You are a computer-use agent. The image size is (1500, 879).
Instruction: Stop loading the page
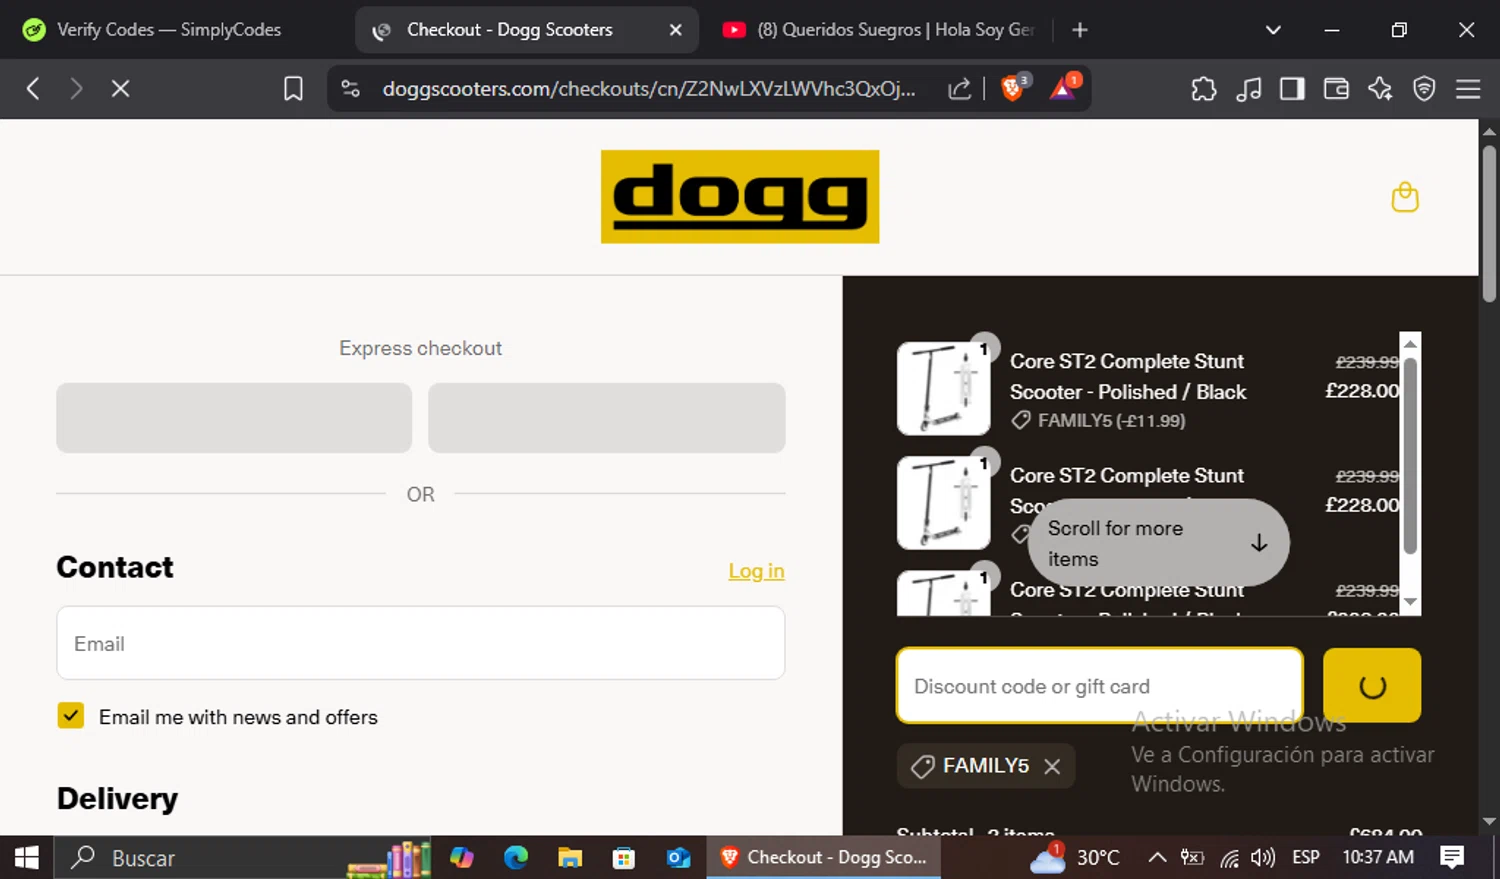click(120, 89)
